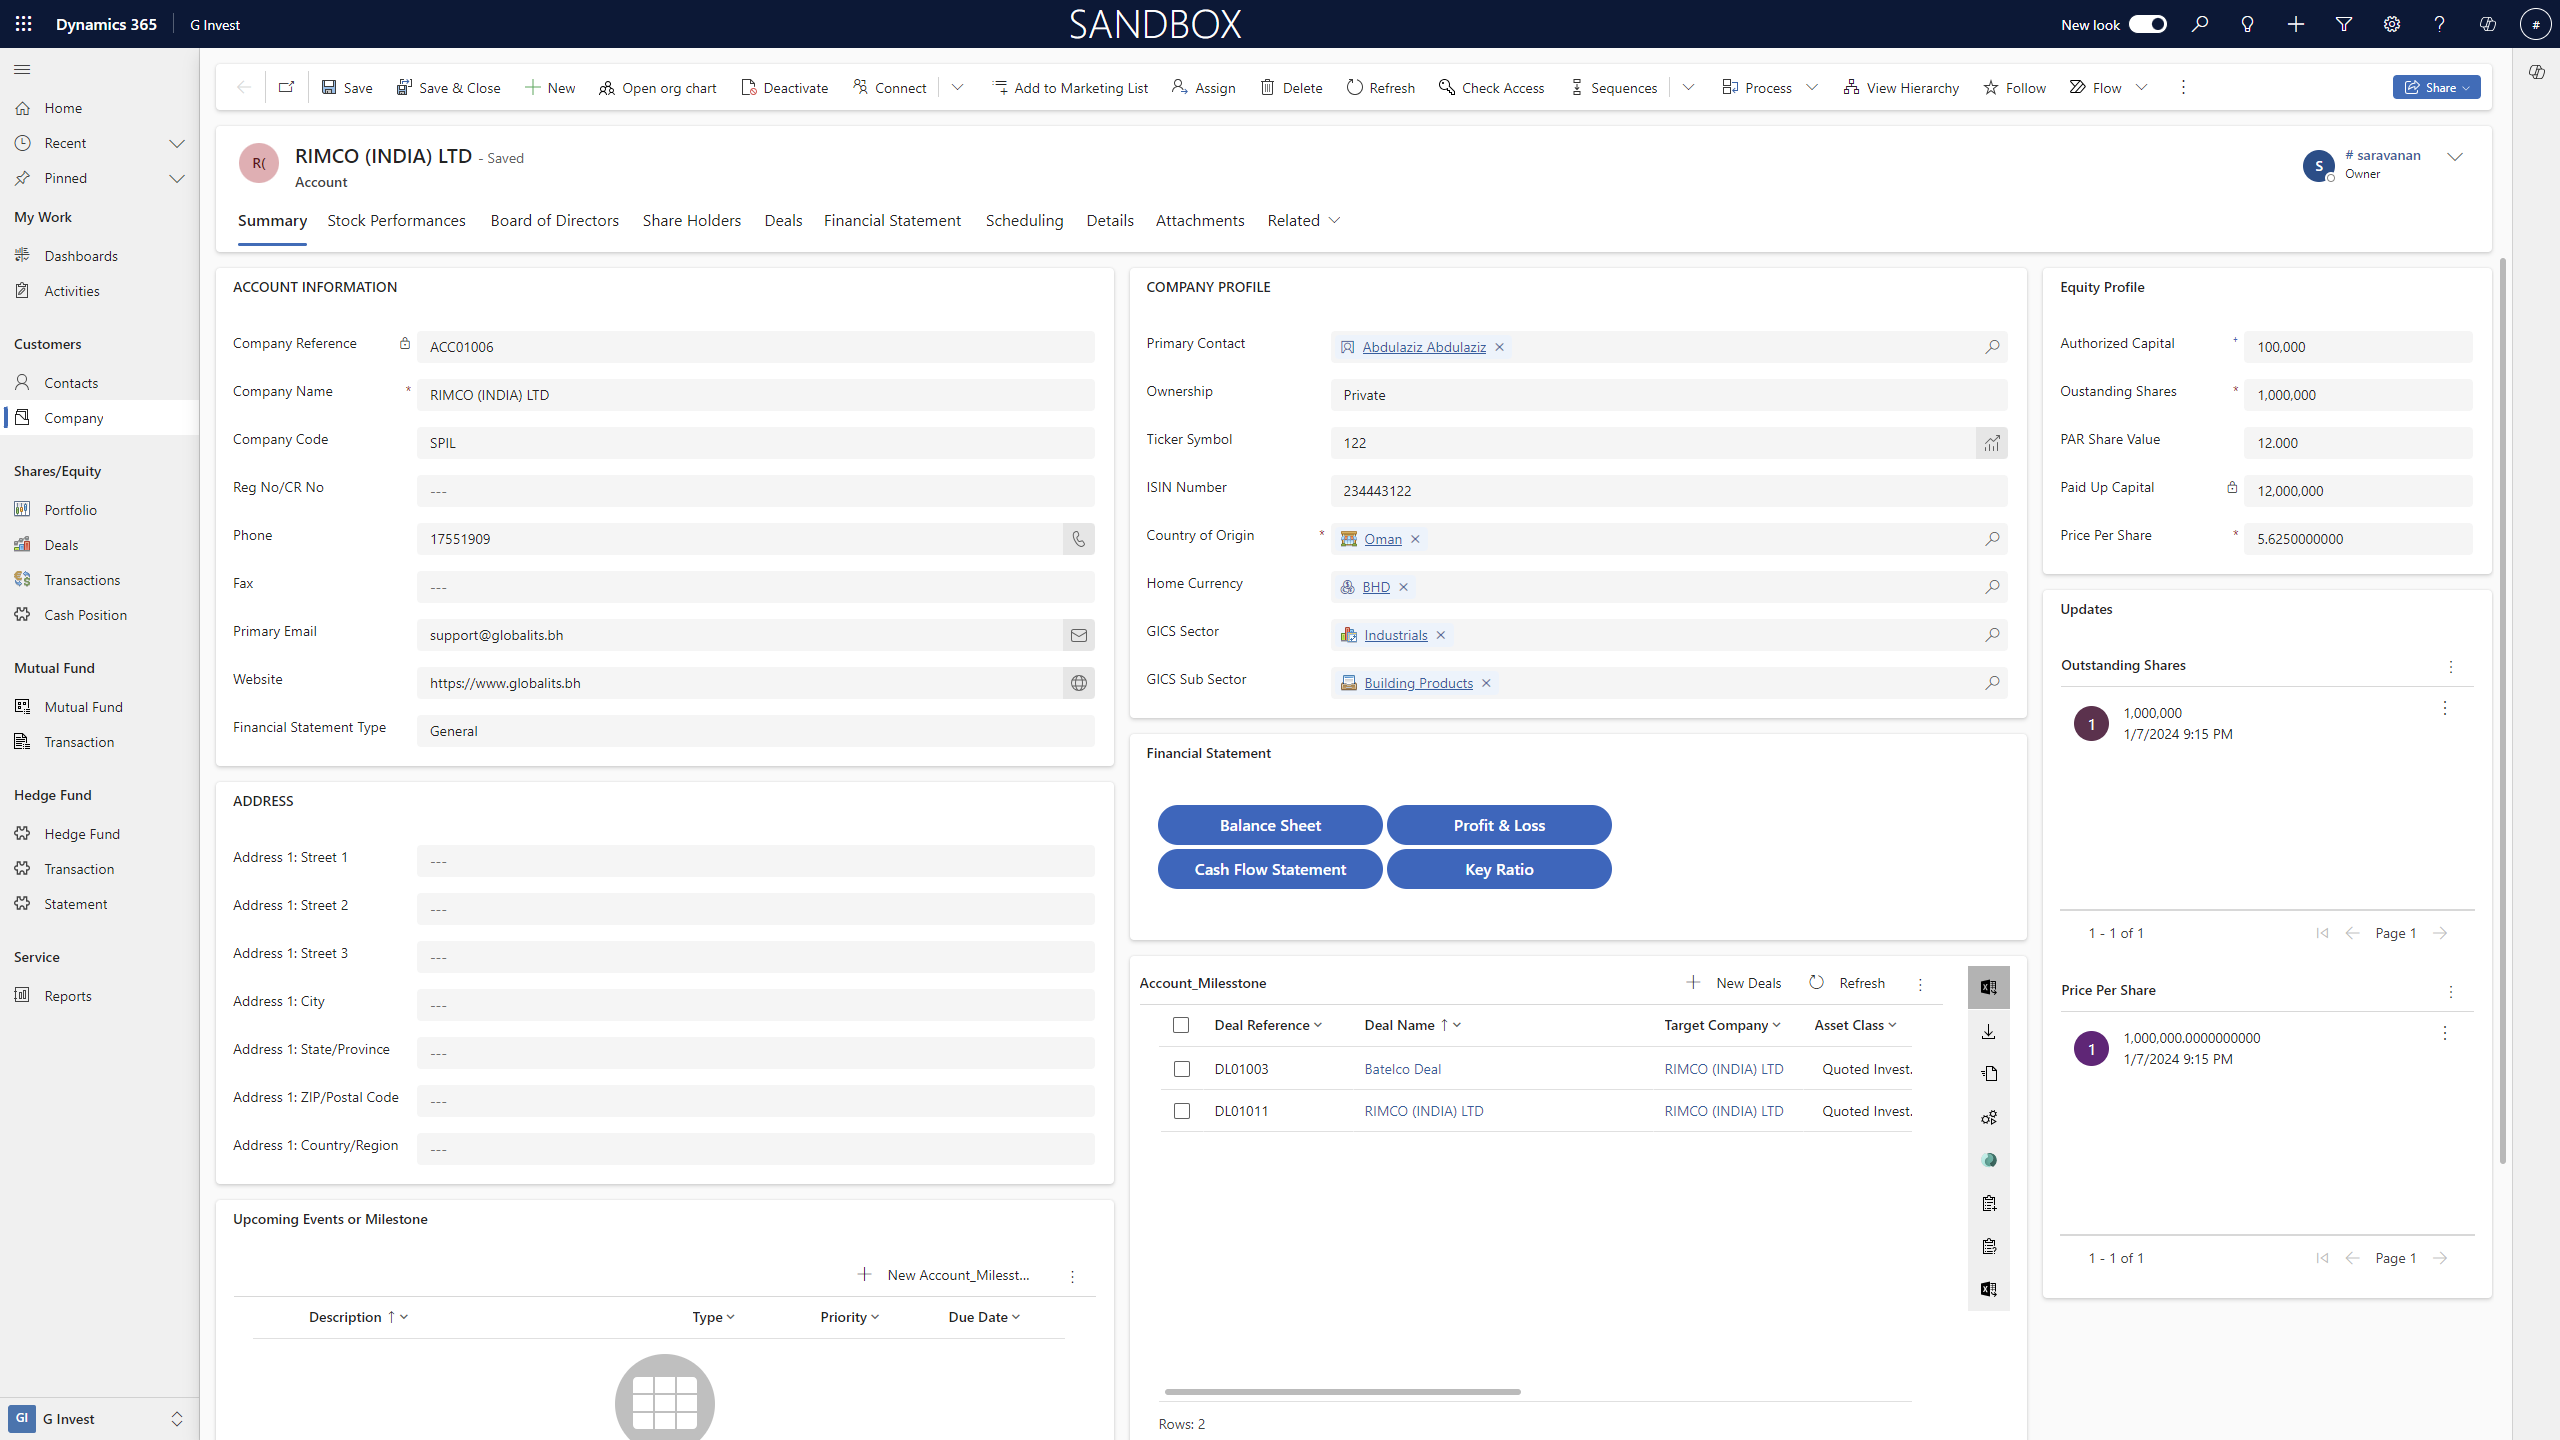This screenshot has height=1440, width=2560.
Task: Click download icon in deals side panel
Action: (x=1988, y=1031)
